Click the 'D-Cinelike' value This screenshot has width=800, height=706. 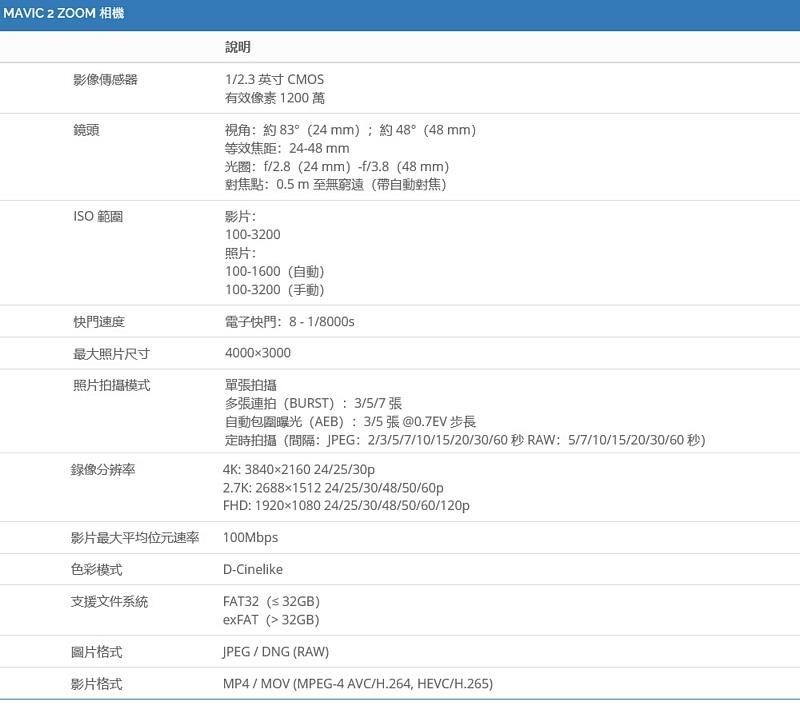pos(253,569)
